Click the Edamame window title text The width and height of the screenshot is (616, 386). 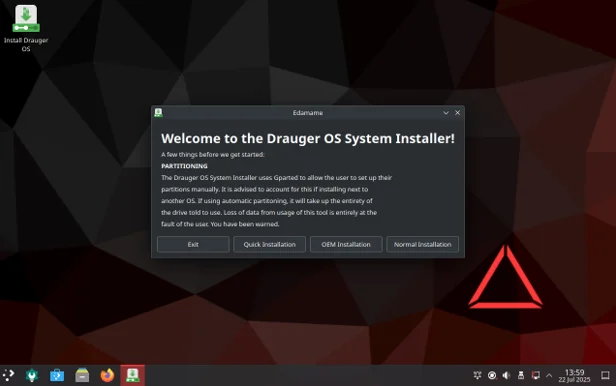pyautogui.click(x=308, y=113)
